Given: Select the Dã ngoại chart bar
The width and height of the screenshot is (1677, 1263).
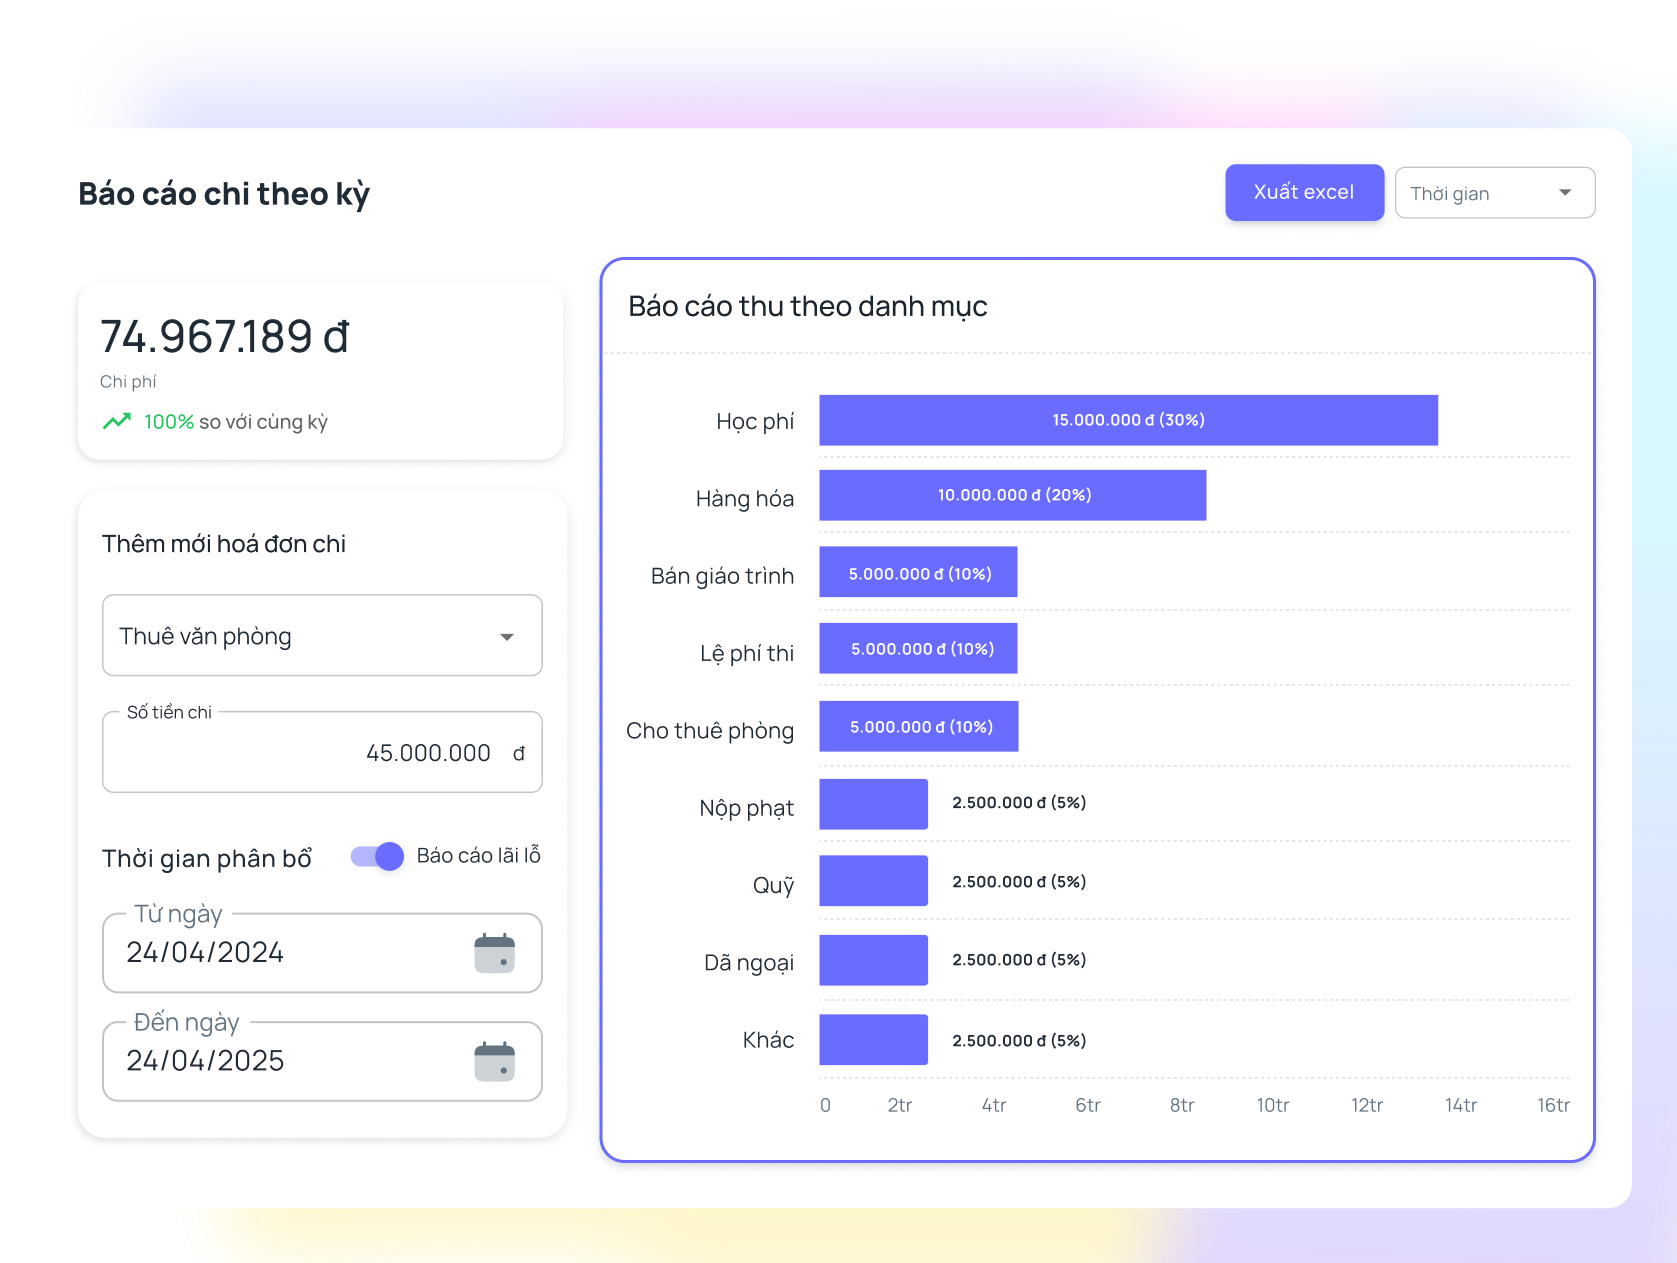Looking at the screenshot, I should 873,960.
